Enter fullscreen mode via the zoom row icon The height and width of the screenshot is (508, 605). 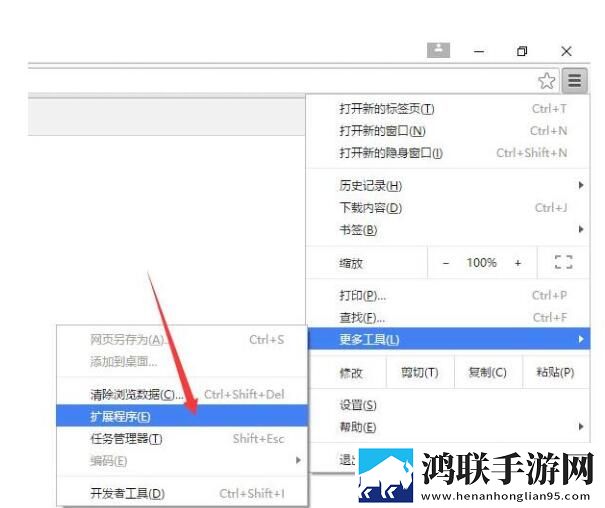[x=563, y=262]
